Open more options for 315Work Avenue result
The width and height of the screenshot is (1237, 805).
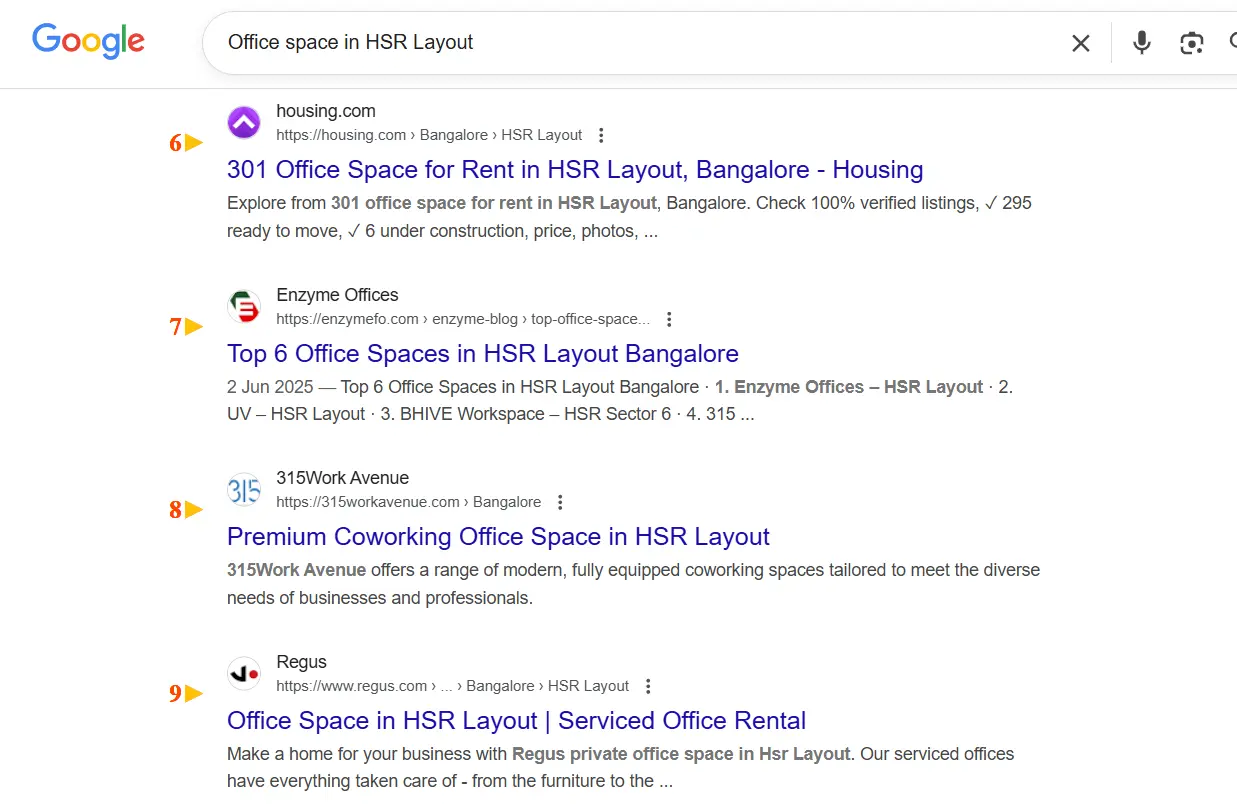(x=560, y=502)
